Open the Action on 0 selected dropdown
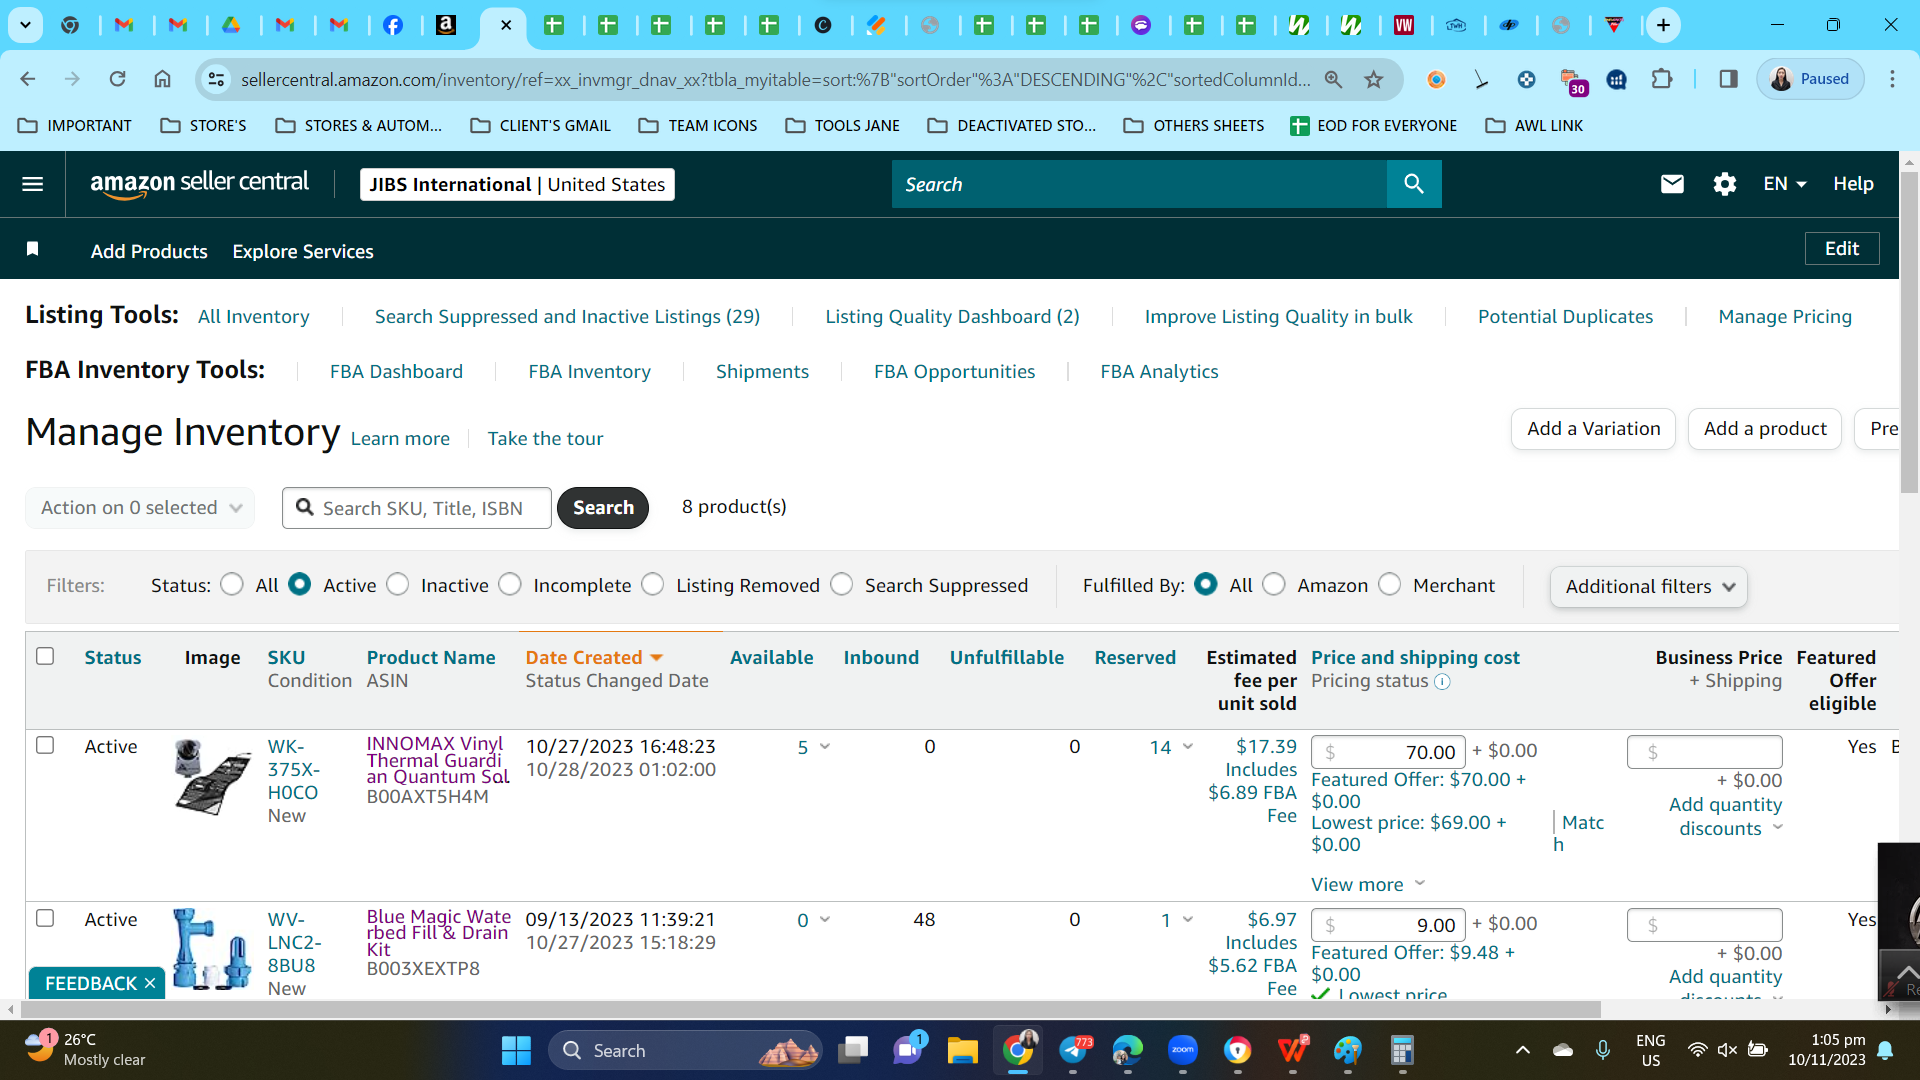The width and height of the screenshot is (1920, 1080). pyautogui.click(x=140, y=508)
